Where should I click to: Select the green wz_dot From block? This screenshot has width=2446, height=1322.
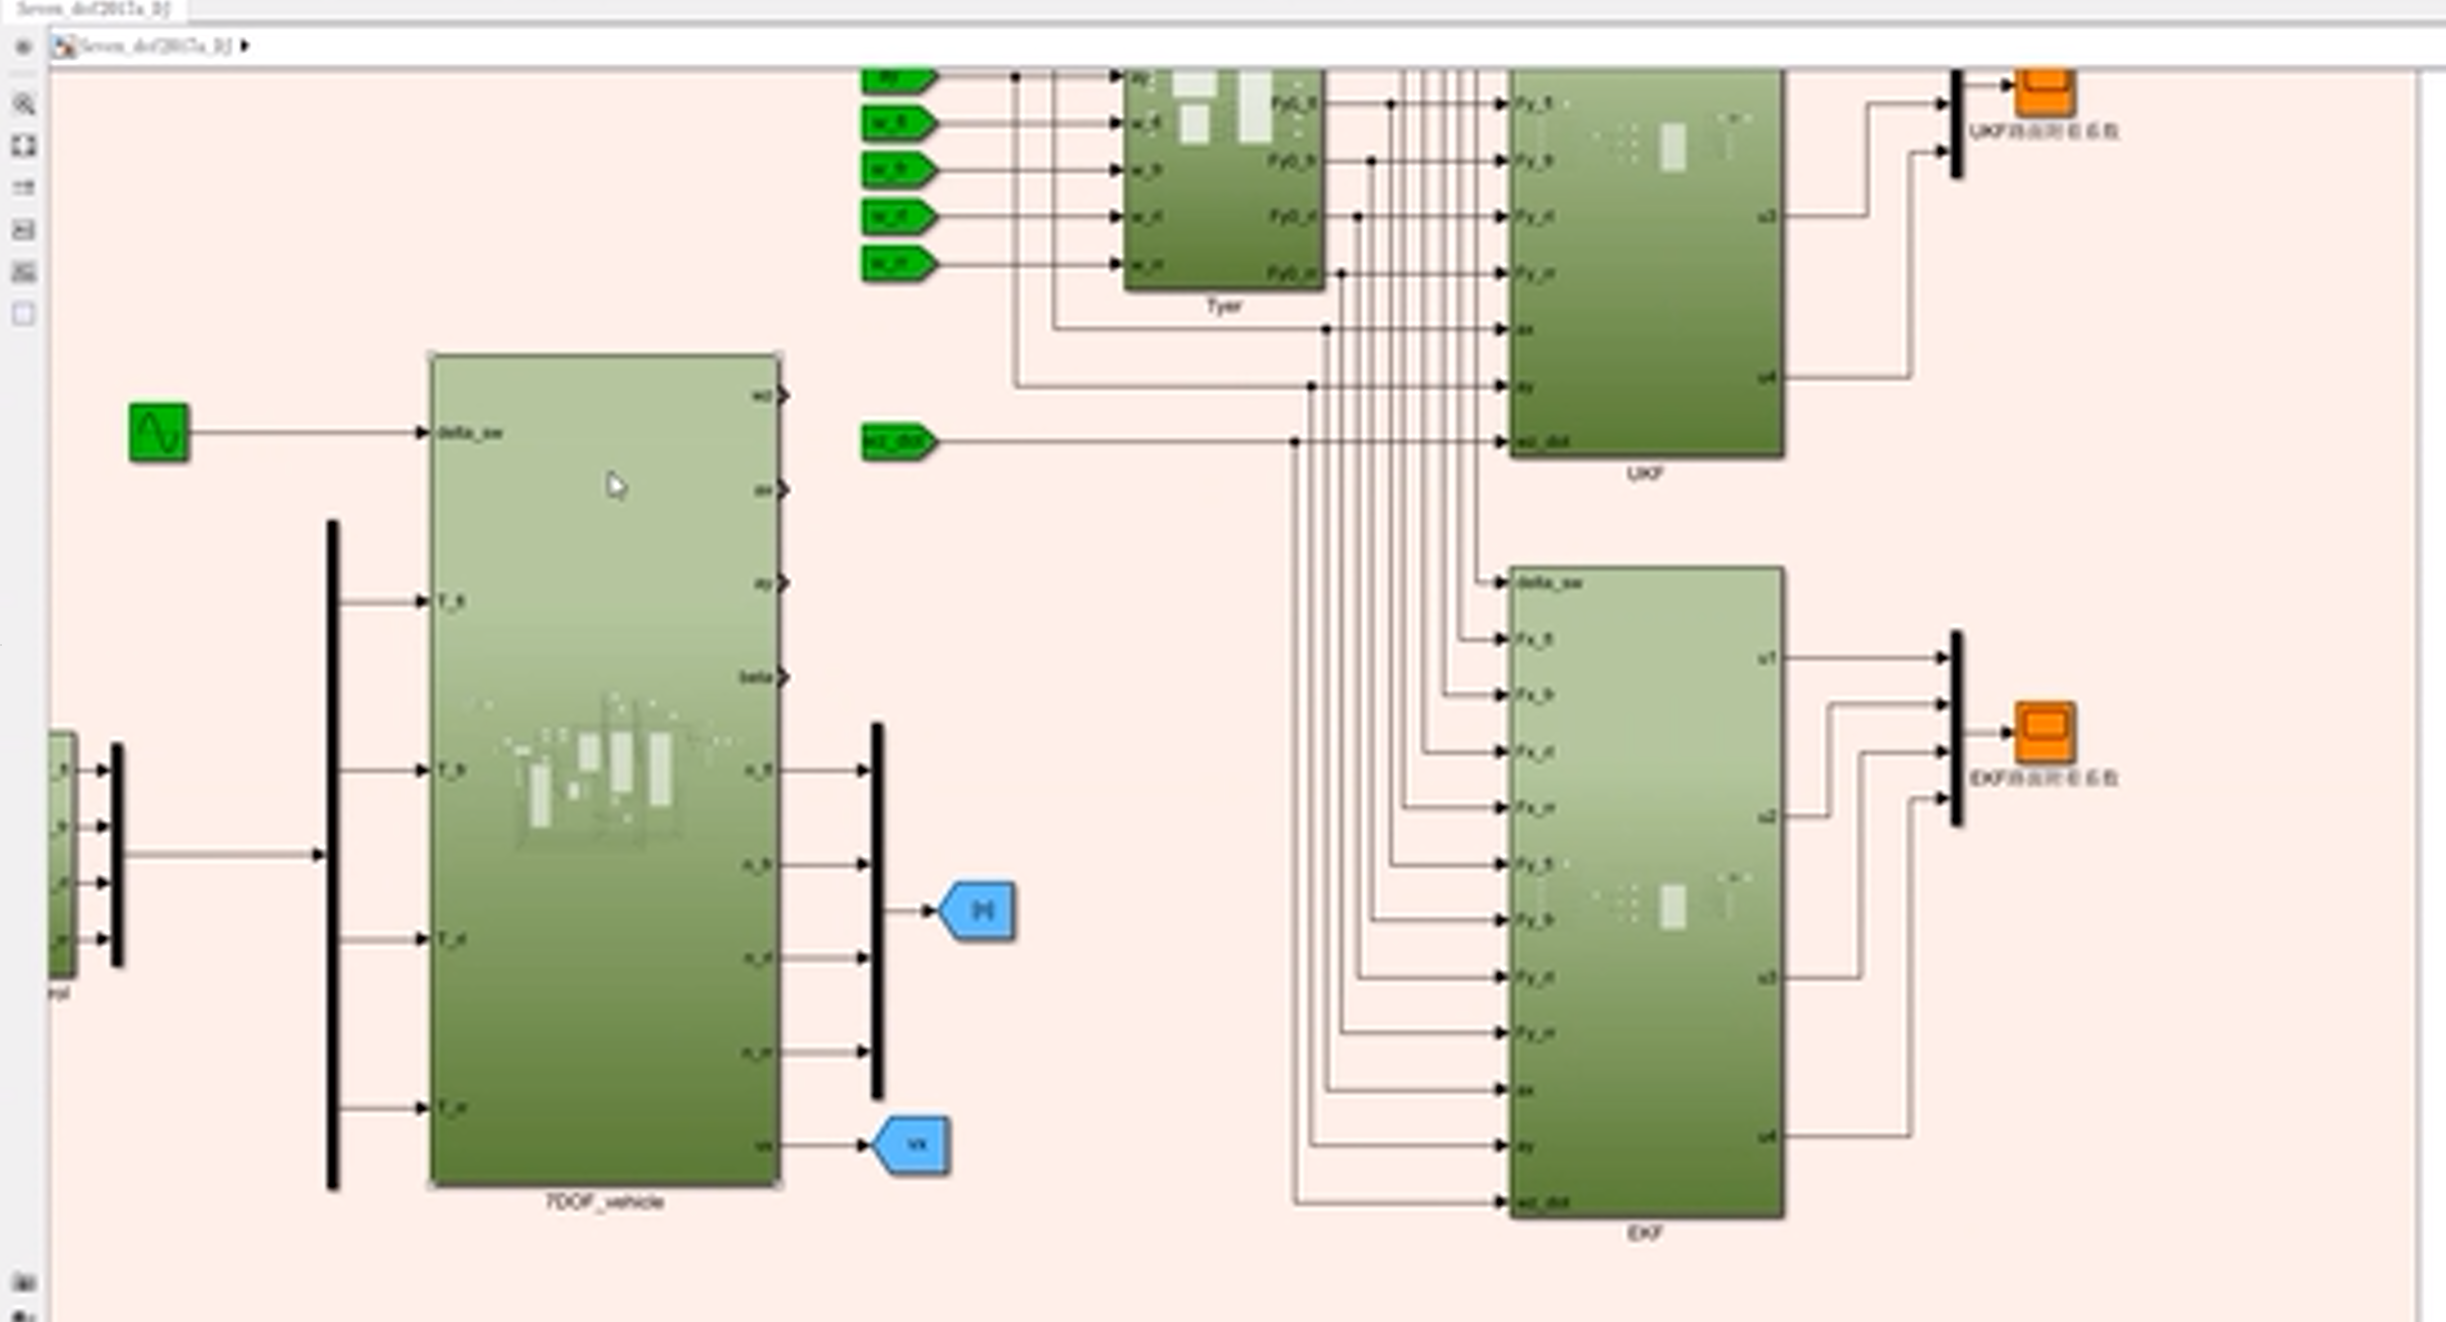click(x=897, y=441)
